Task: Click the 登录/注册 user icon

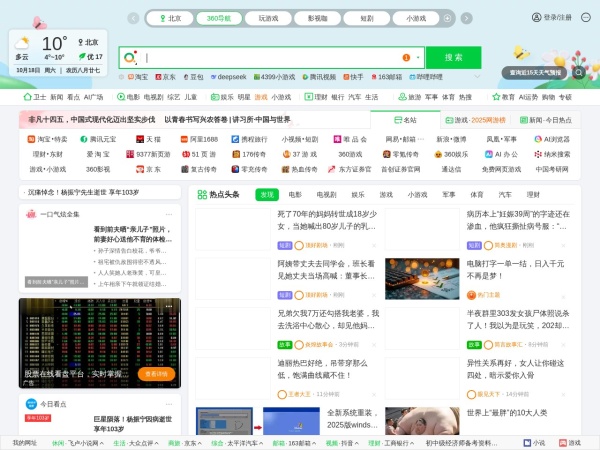Action: point(536,17)
